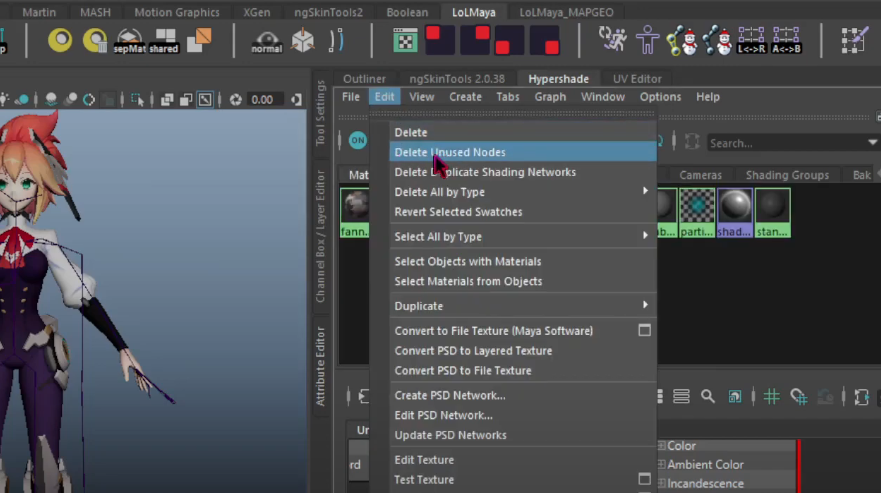Select the LoLMaya_MAPGEO shelf tab
This screenshot has width=881, height=493.
pos(566,12)
